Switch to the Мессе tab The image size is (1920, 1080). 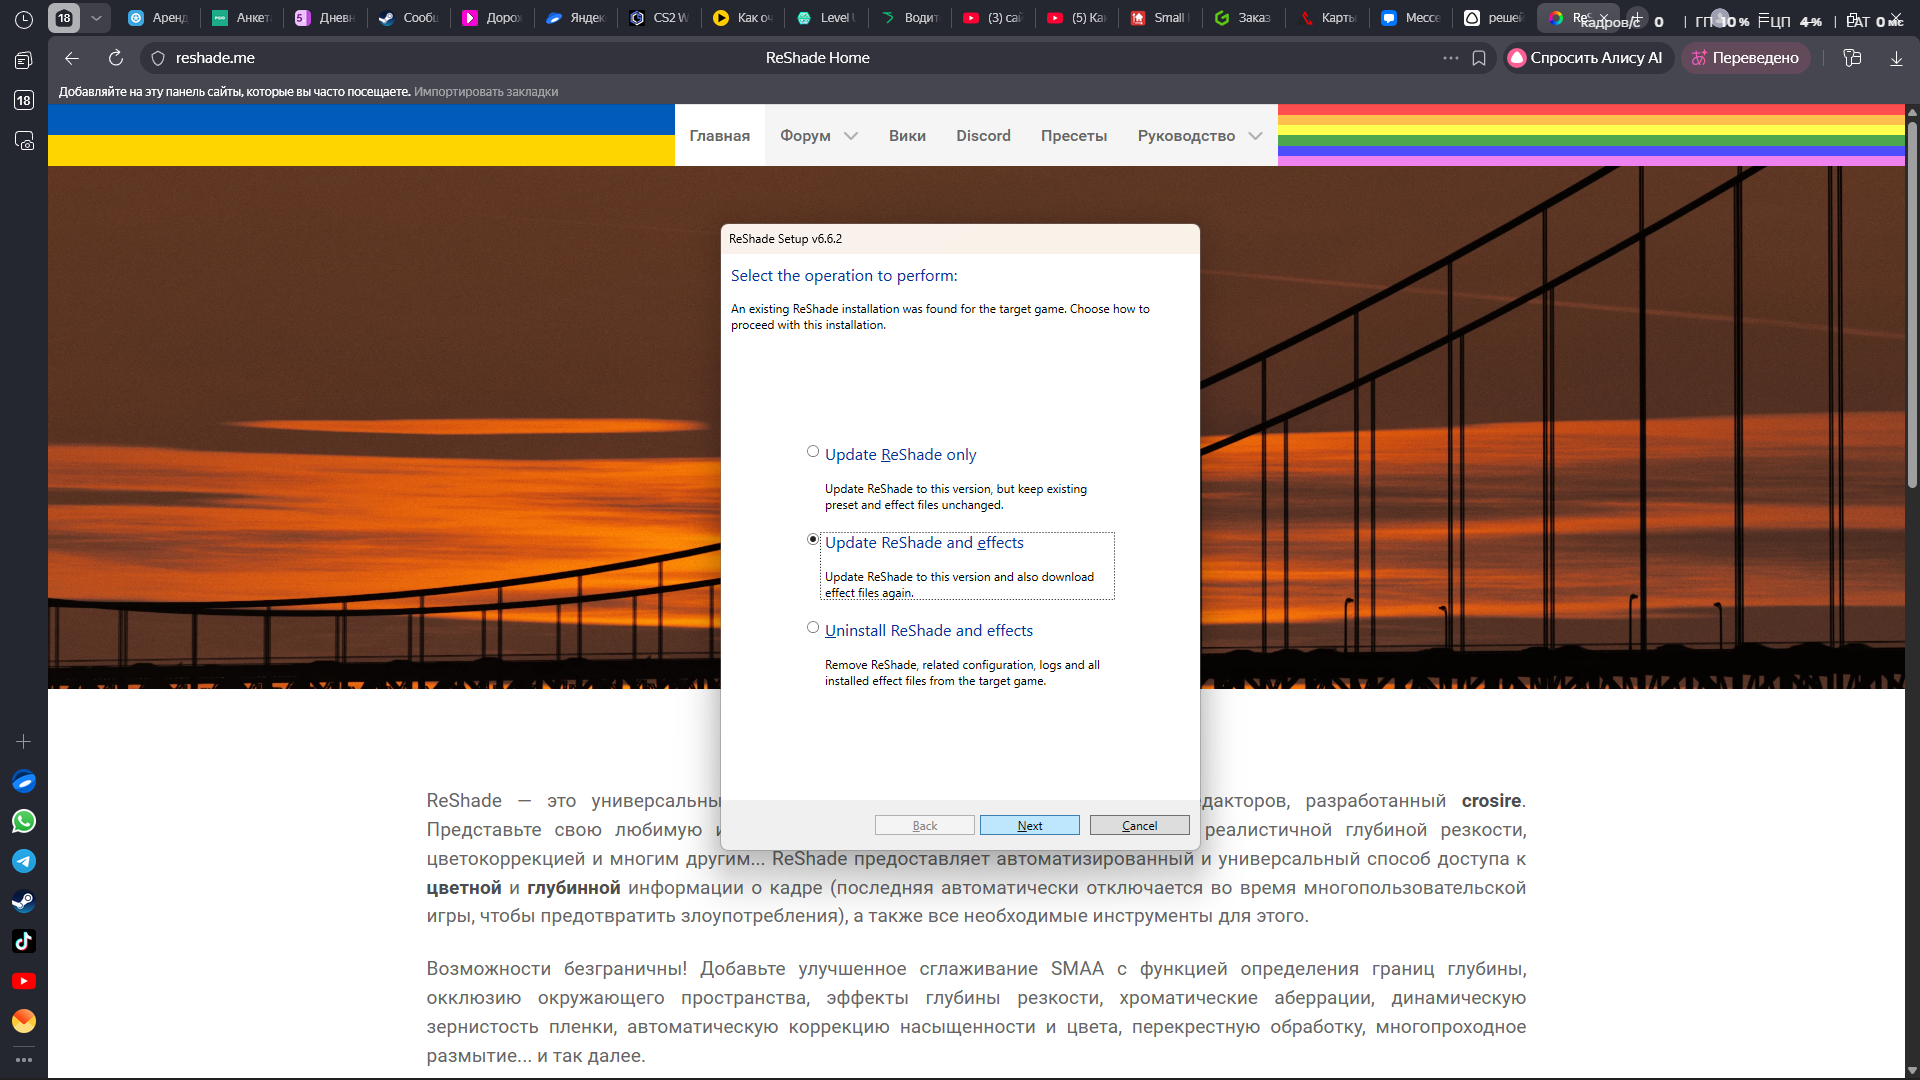coord(1410,18)
